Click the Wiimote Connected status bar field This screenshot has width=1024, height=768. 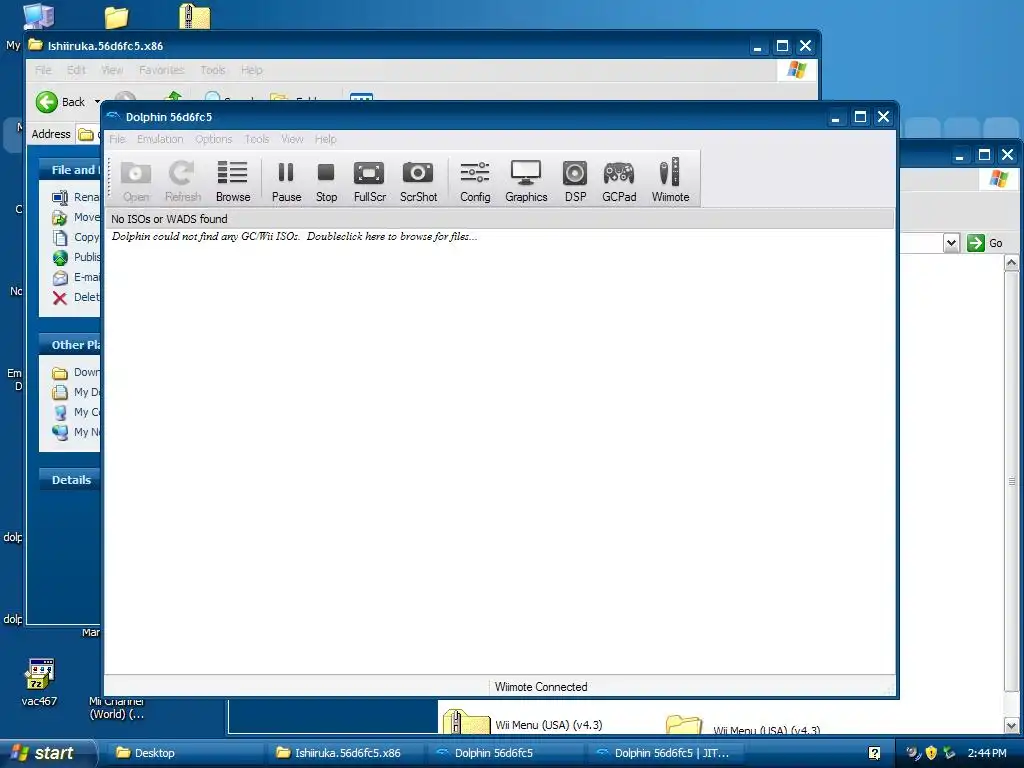pyautogui.click(x=541, y=687)
